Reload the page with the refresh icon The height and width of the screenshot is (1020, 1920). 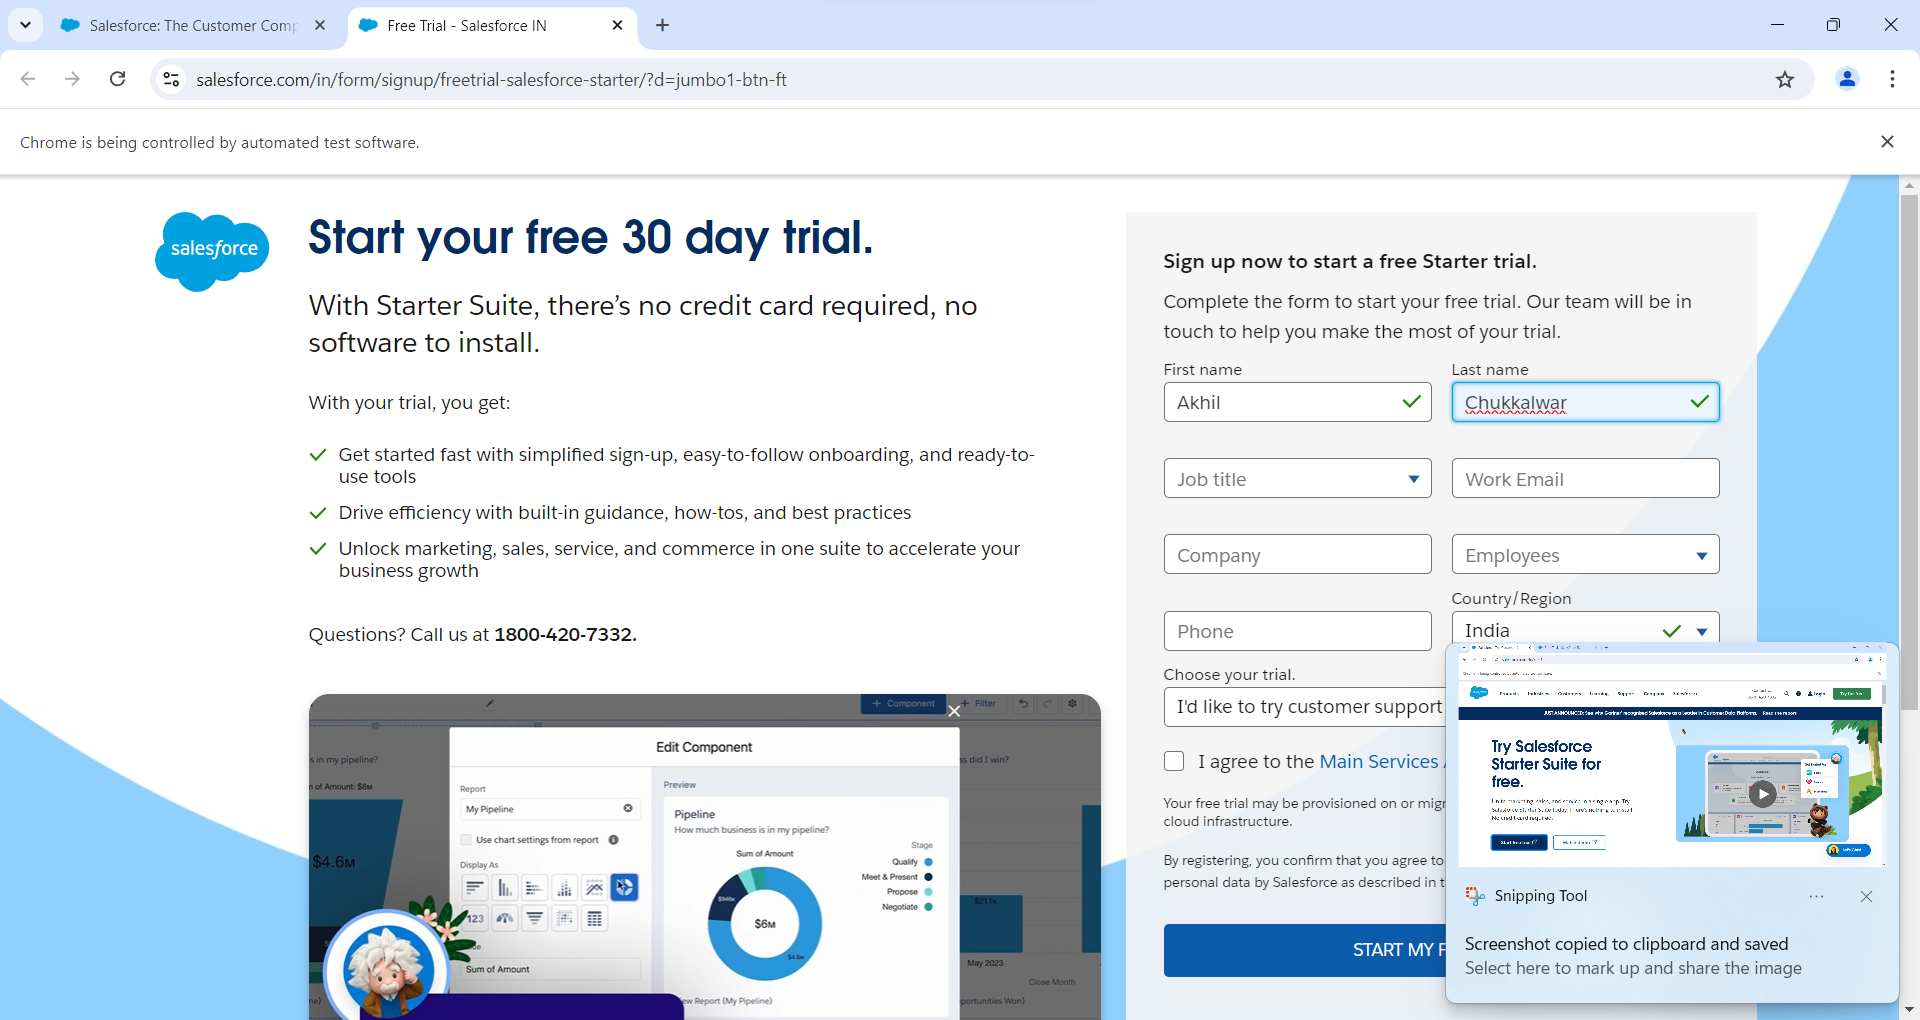[118, 79]
